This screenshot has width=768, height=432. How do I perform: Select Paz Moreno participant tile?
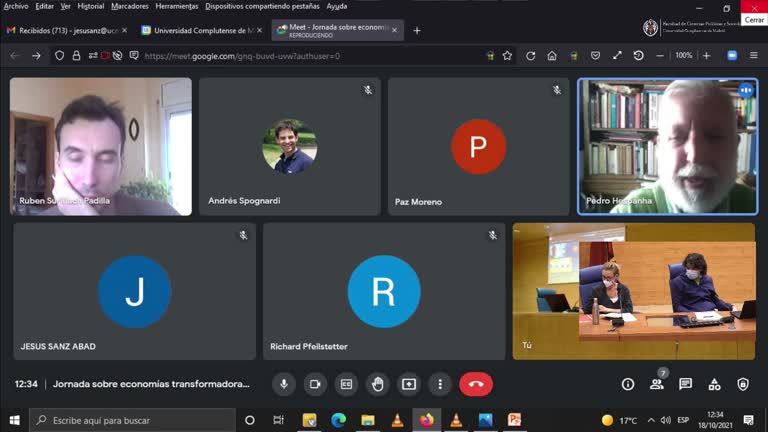[x=479, y=146]
